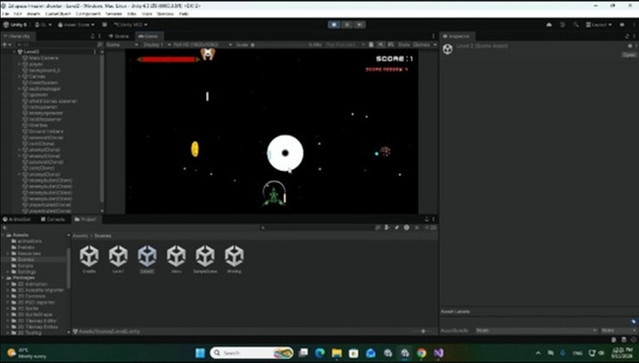The image size is (639, 363).
Task: Stop play mode with the Play button
Action: click(x=334, y=24)
